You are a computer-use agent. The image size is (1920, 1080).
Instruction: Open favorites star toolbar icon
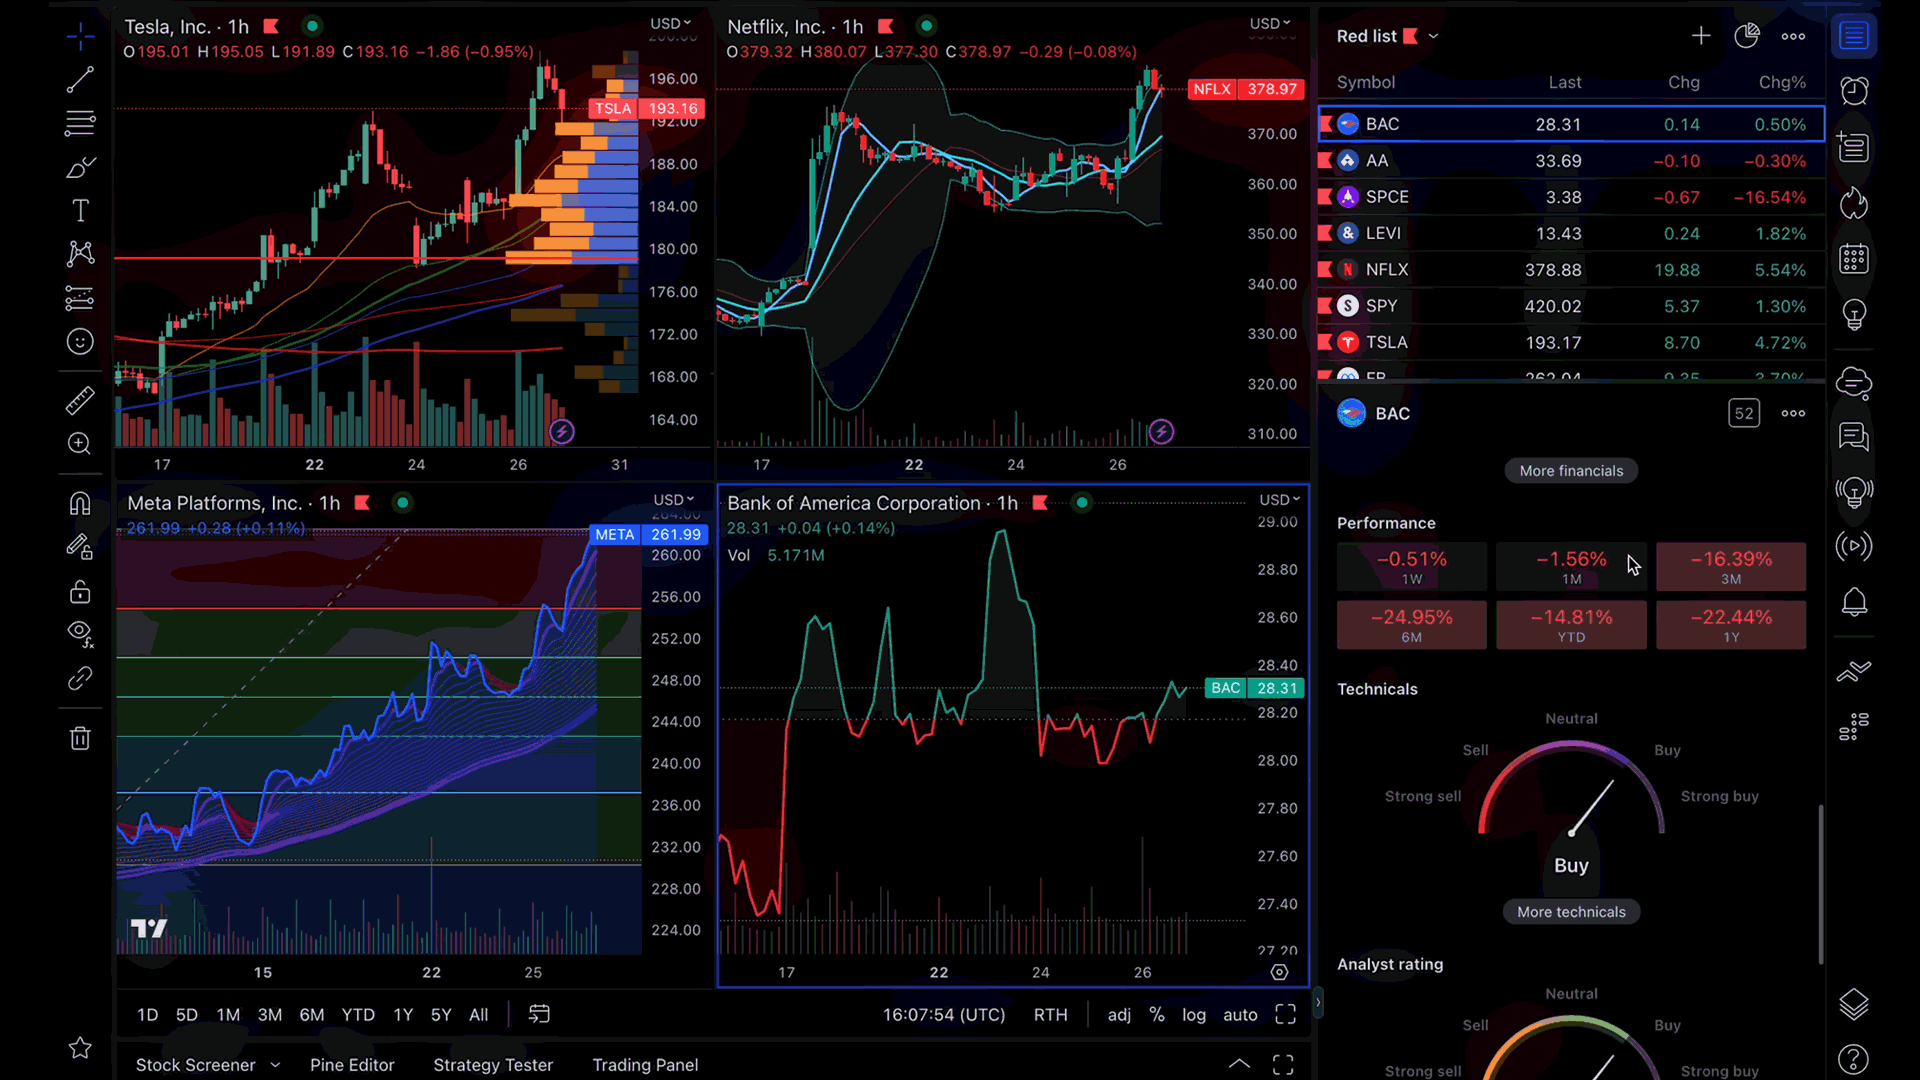coord(80,1047)
